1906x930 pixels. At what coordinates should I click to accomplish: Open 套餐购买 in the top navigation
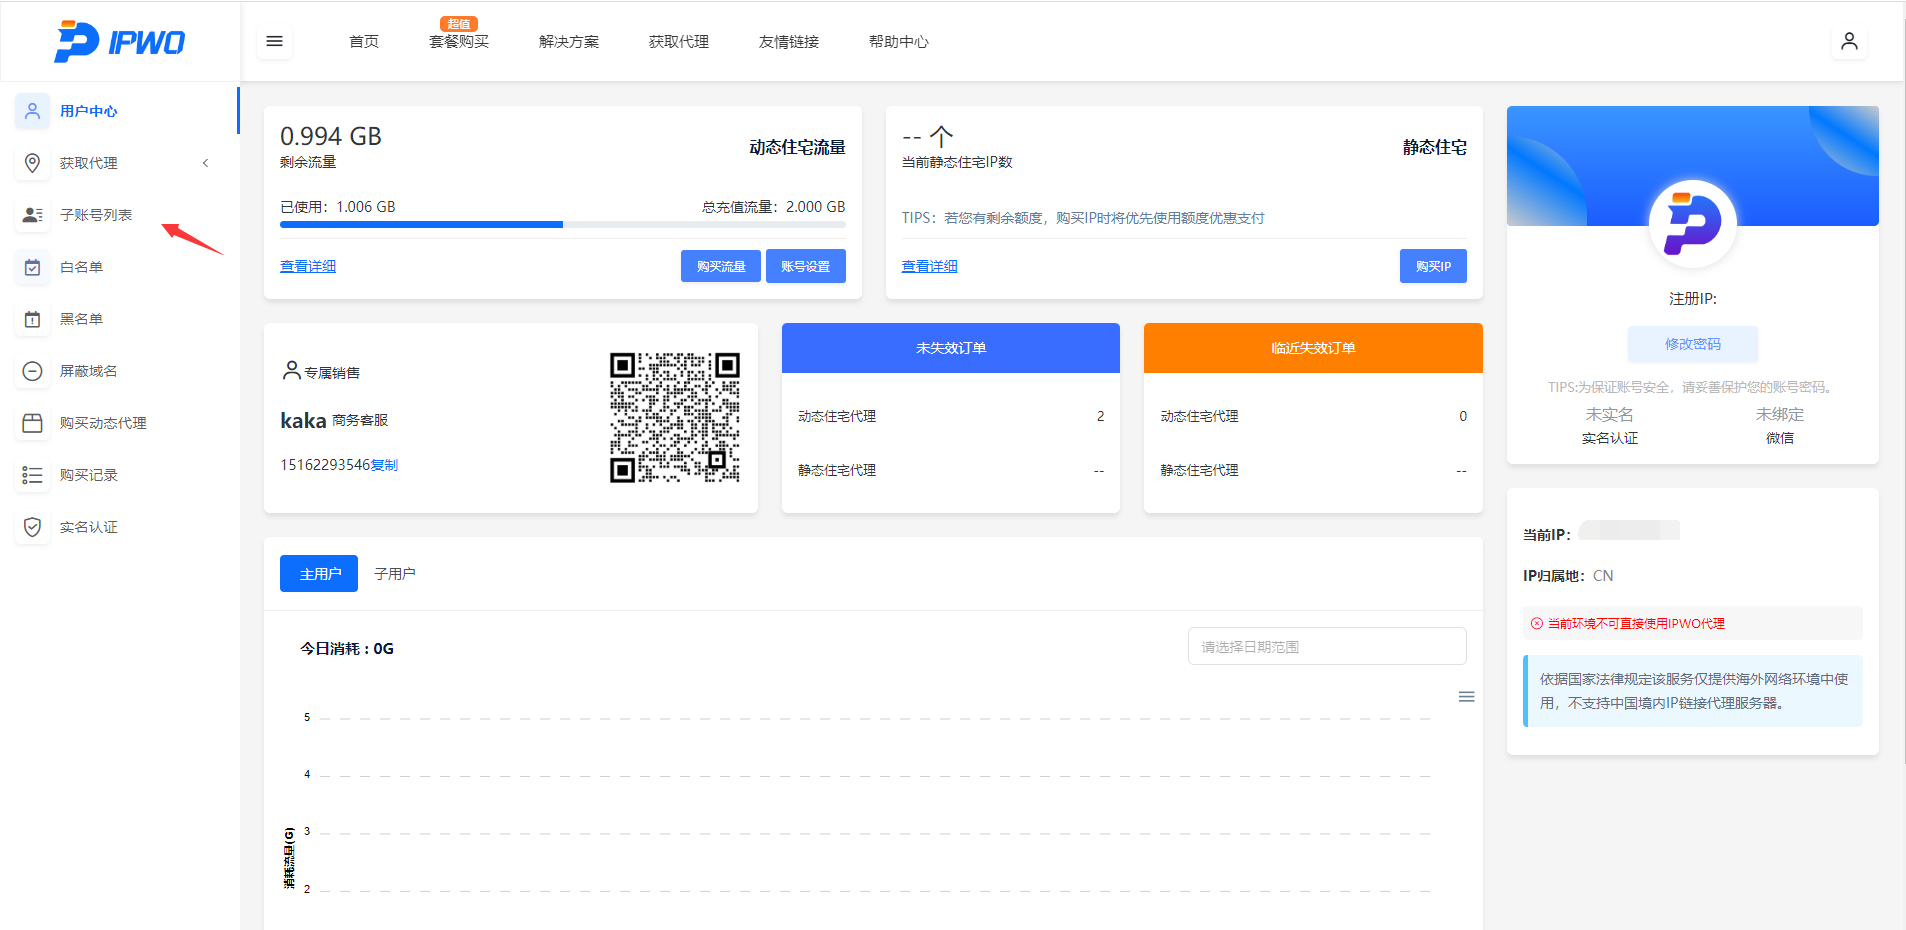459,42
